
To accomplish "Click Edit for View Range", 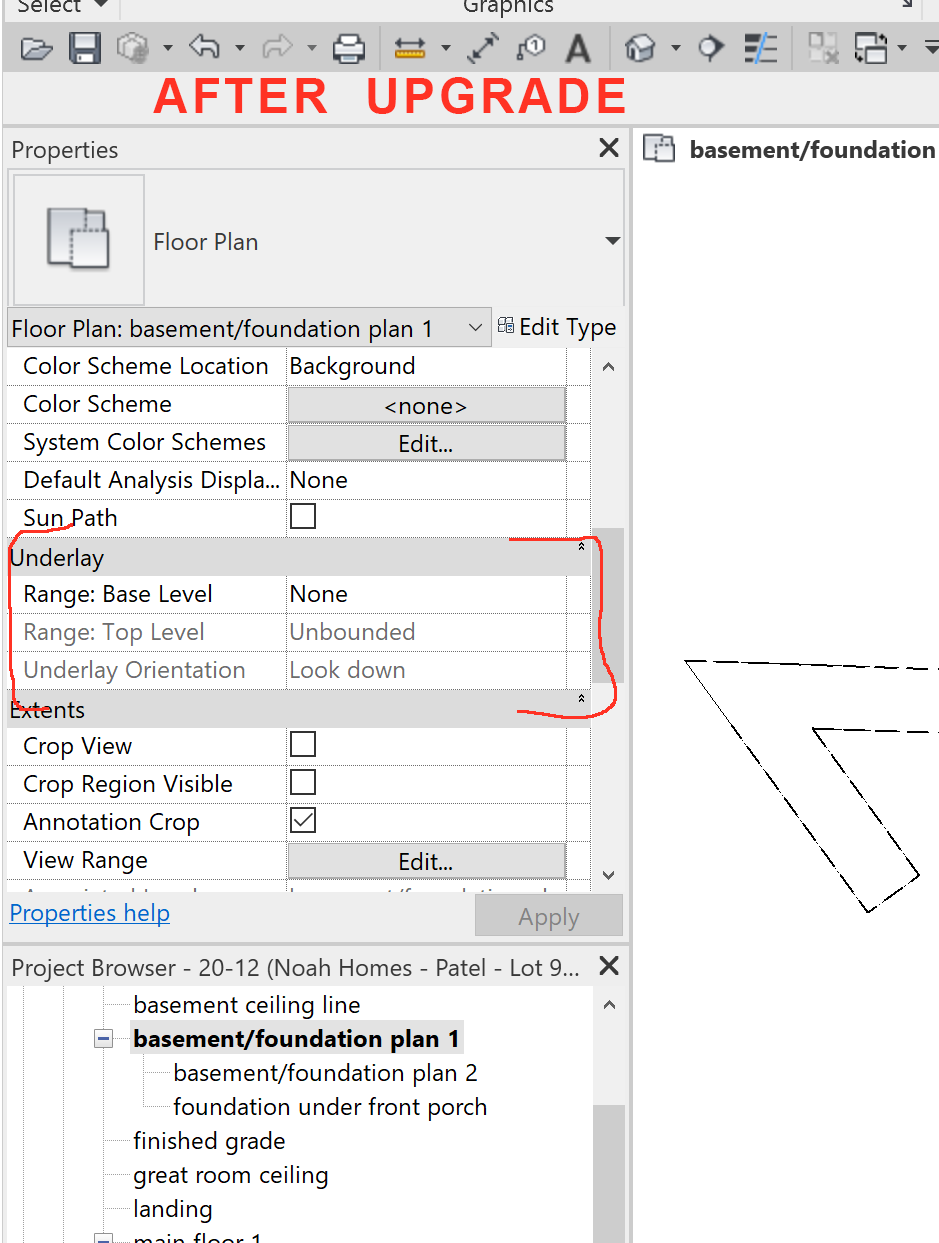I will [x=426, y=861].
